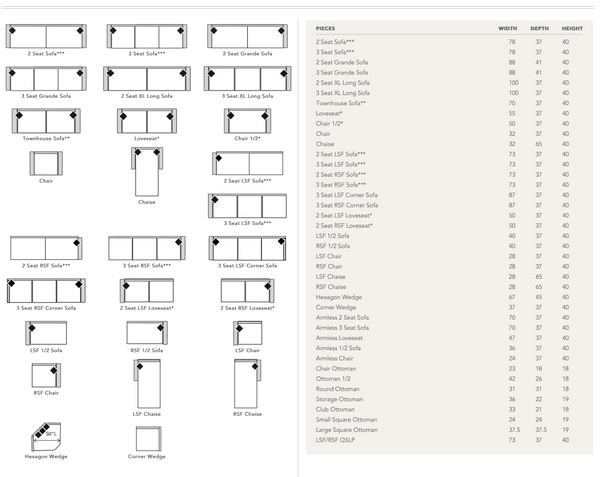
Task: Click the Hexagon Wedge diagram
Action: (46, 437)
